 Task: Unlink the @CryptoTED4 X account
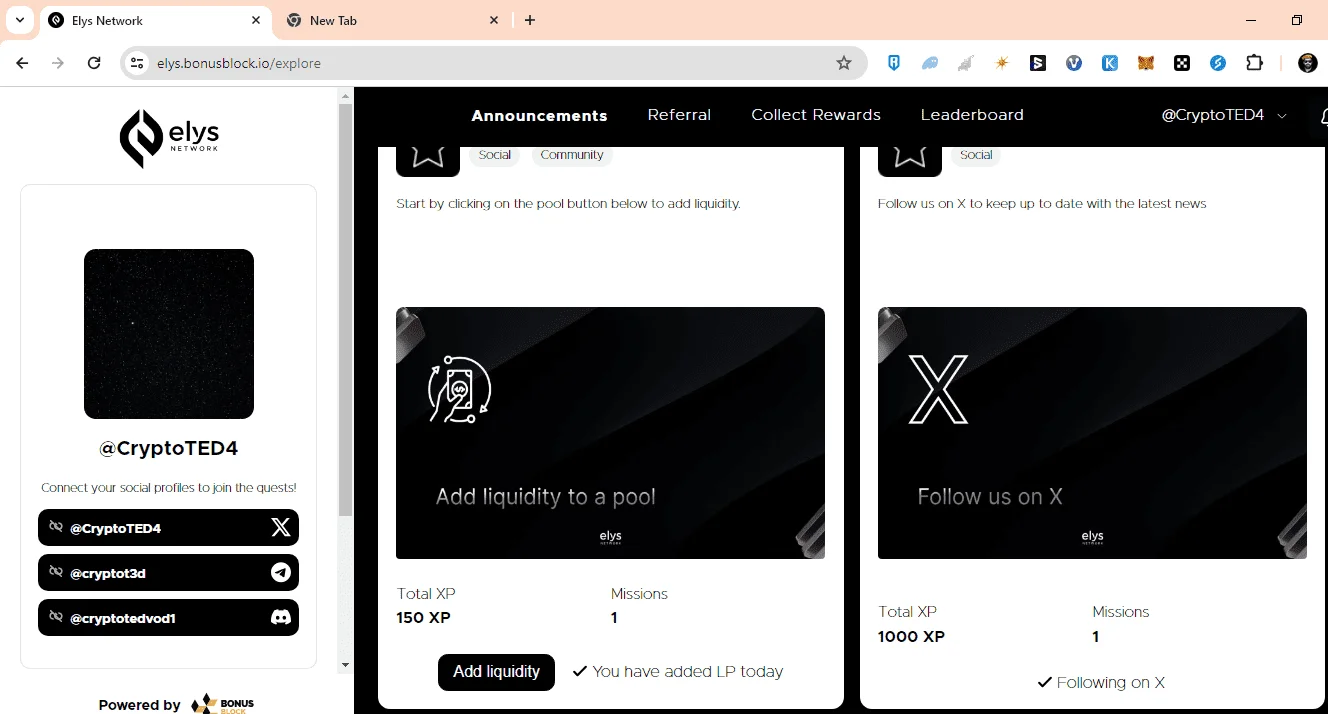point(56,527)
